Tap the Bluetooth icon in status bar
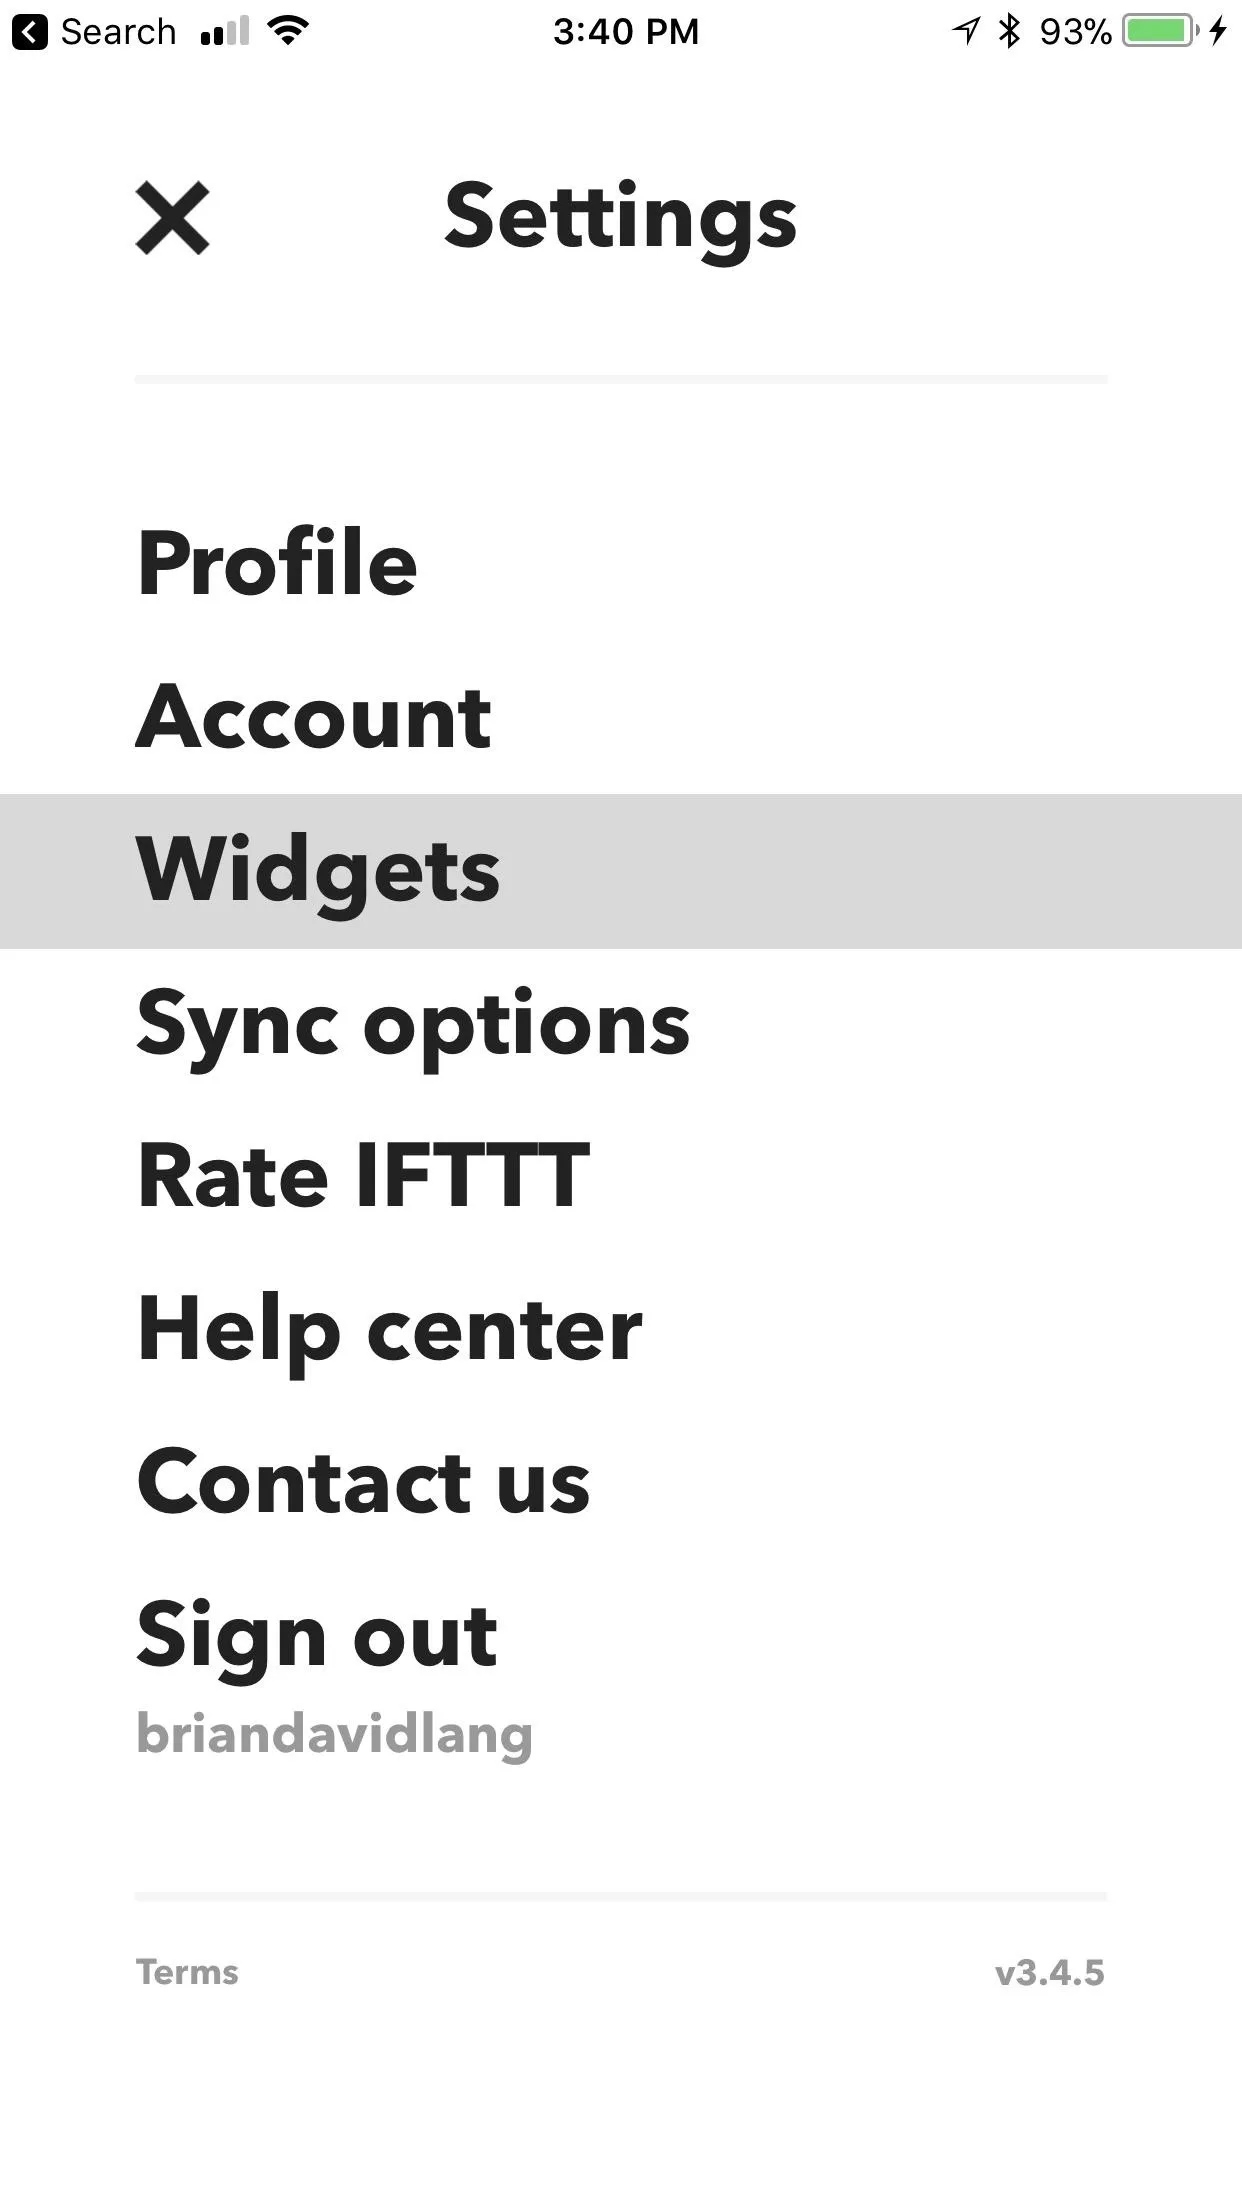 click(x=1010, y=31)
